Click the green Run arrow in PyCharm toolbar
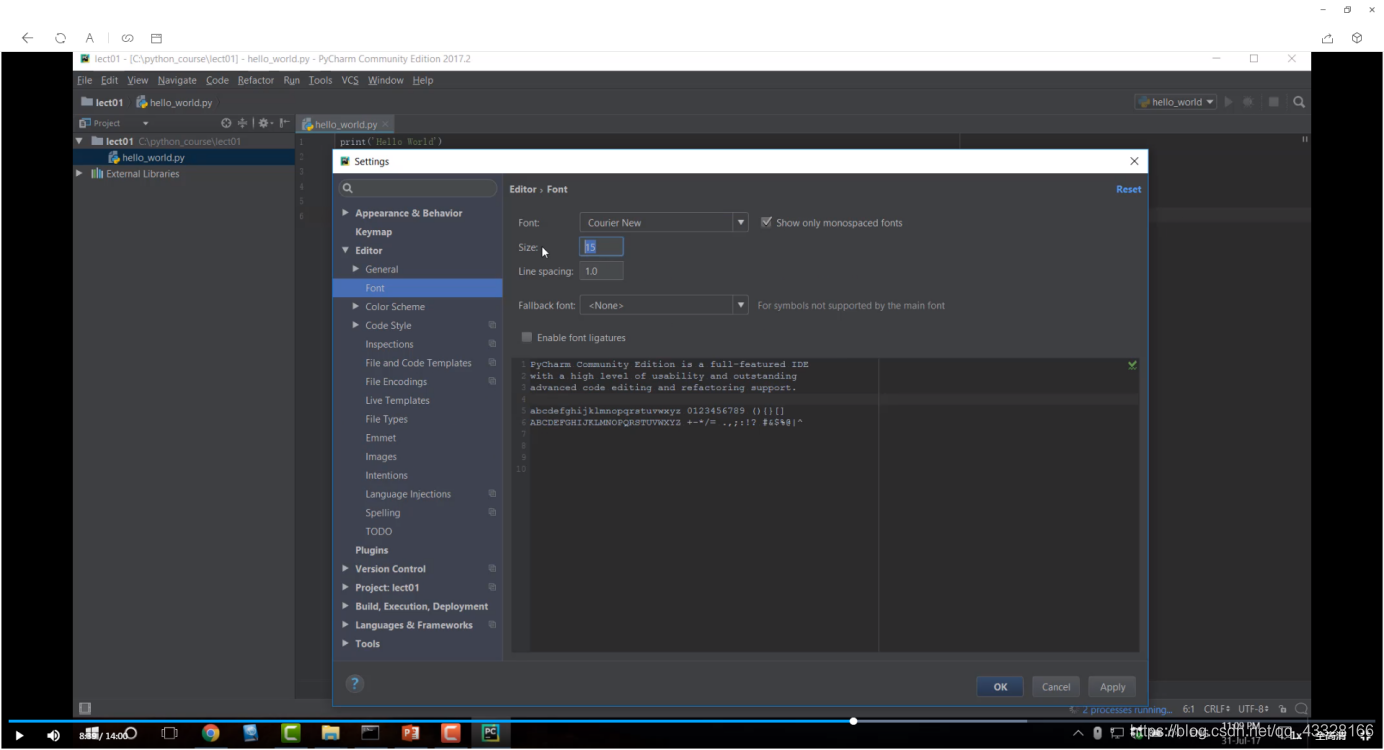 tap(1228, 102)
